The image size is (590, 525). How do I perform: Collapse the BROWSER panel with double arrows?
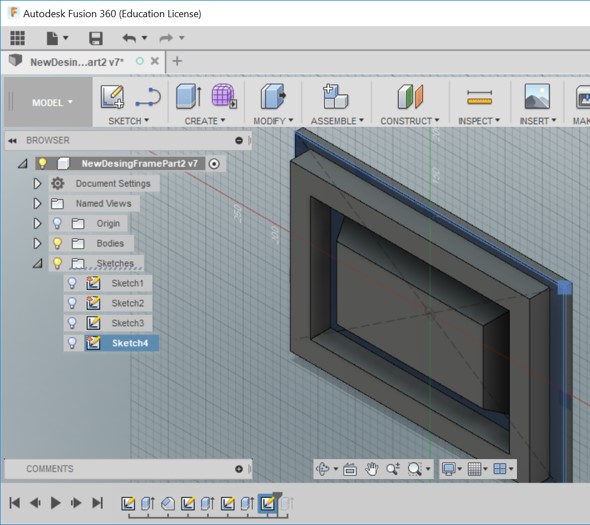pyautogui.click(x=12, y=141)
